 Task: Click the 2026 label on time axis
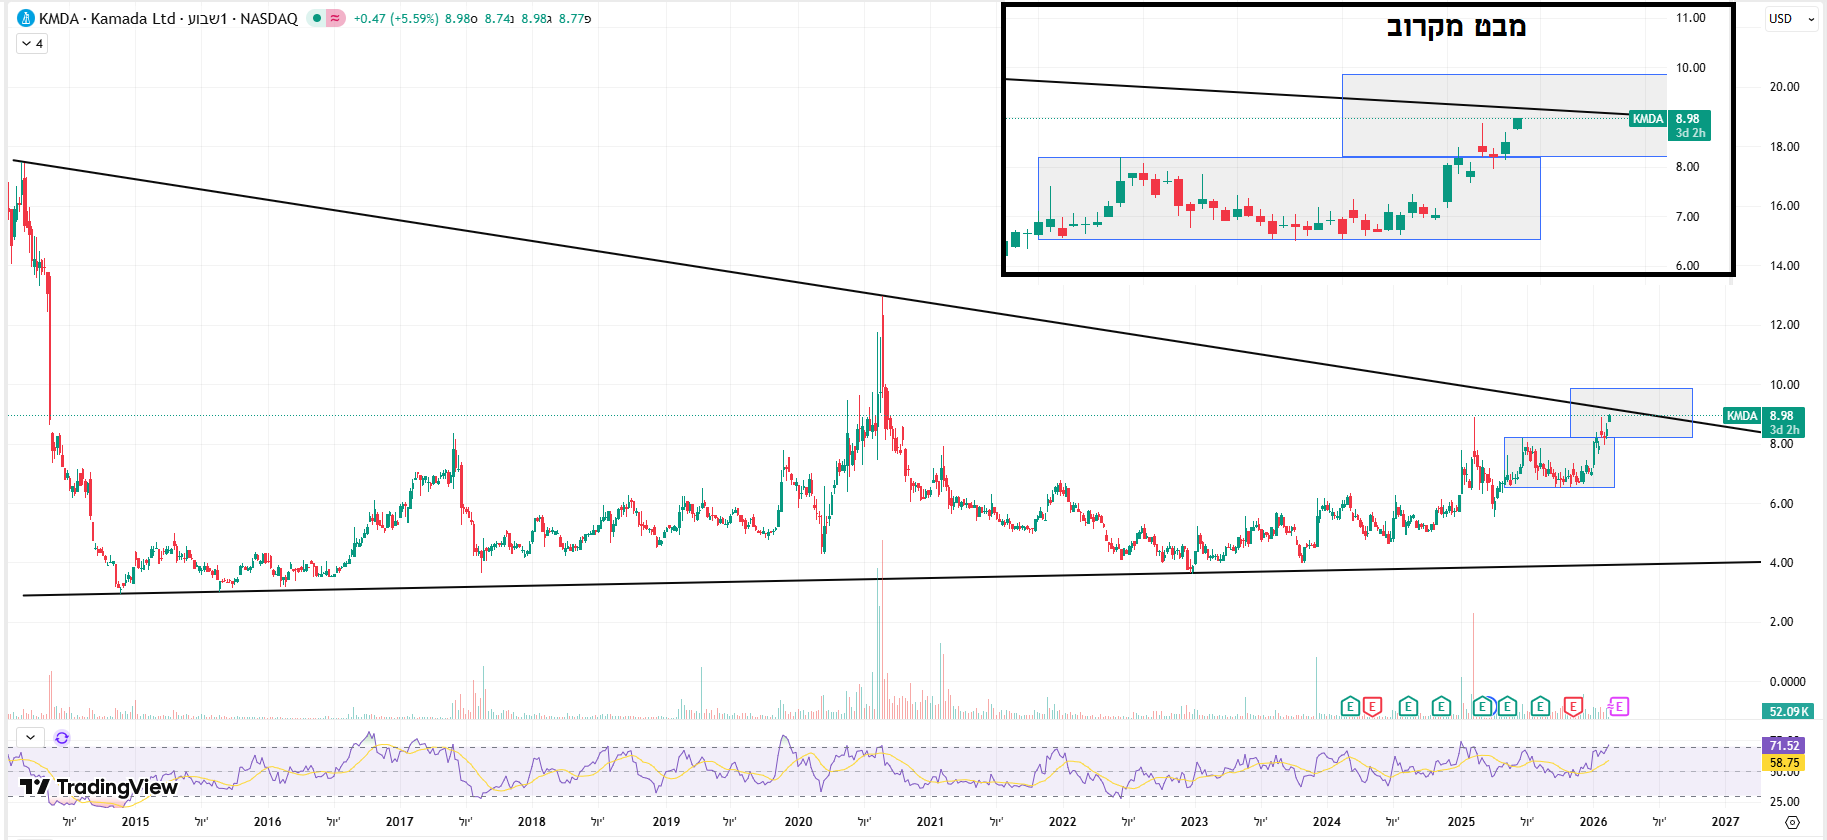pyautogui.click(x=1593, y=822)
